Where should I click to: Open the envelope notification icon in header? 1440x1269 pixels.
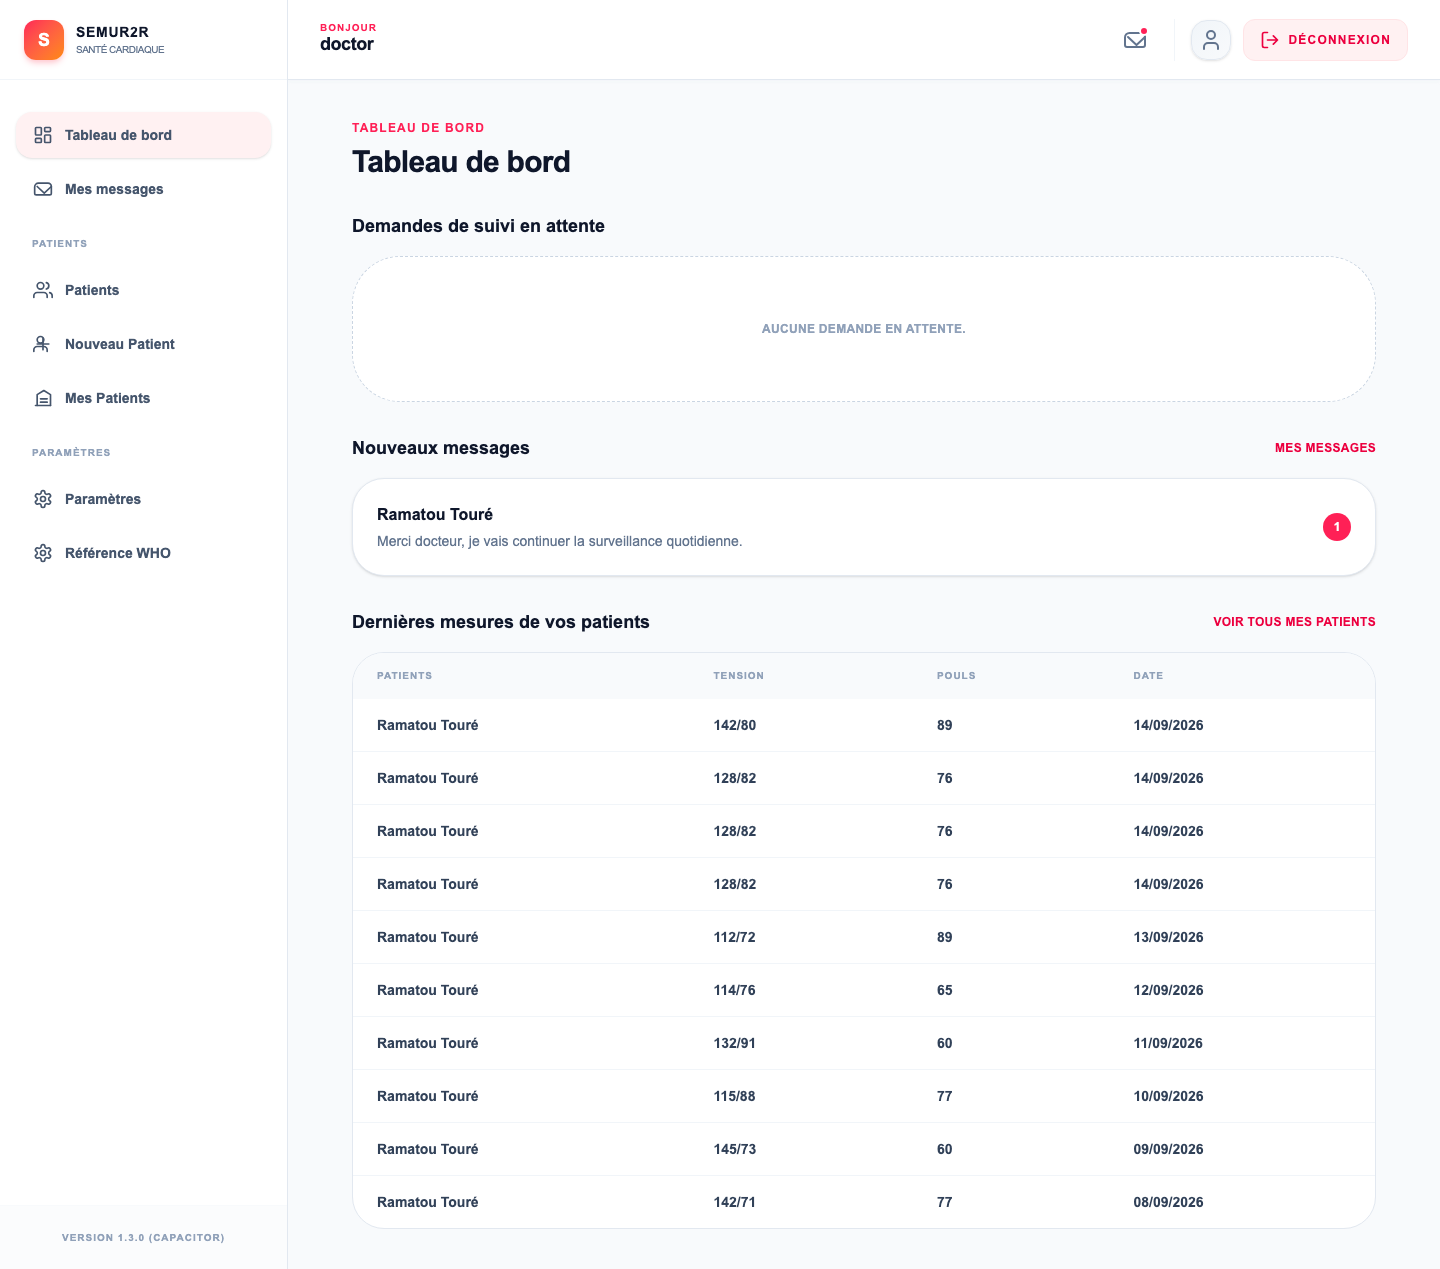[1135, 40]
